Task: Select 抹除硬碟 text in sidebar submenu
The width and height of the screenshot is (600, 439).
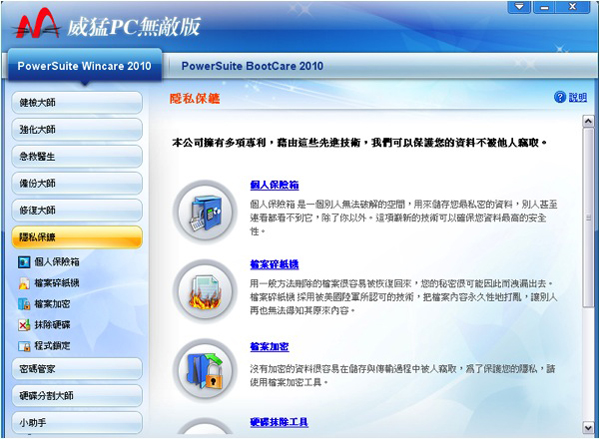Action: click(52, 325)
